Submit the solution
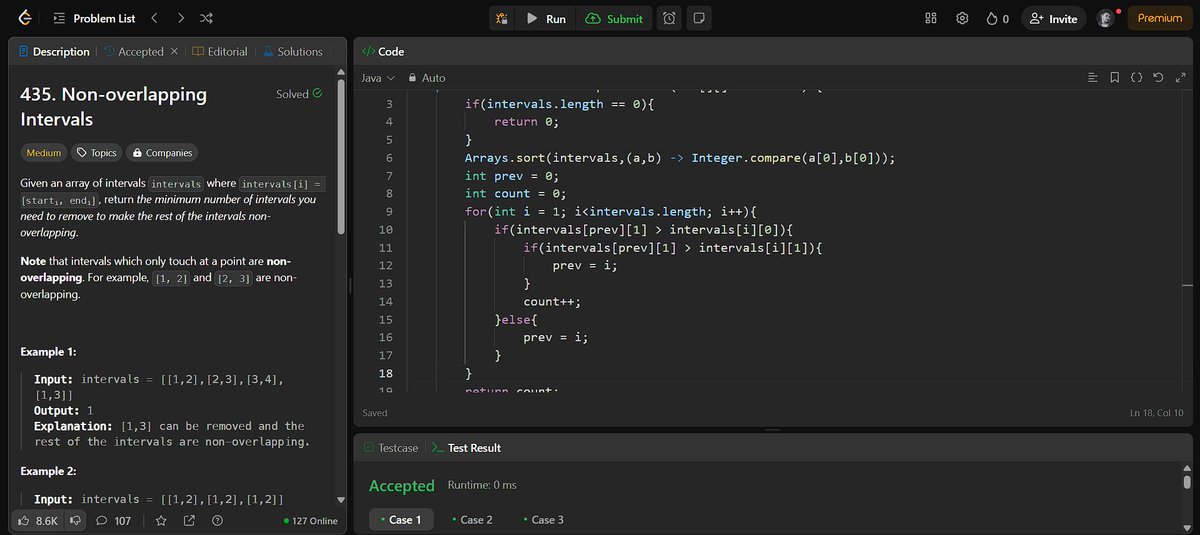This screenshot has width=1200, height=535. coord(615,18)
